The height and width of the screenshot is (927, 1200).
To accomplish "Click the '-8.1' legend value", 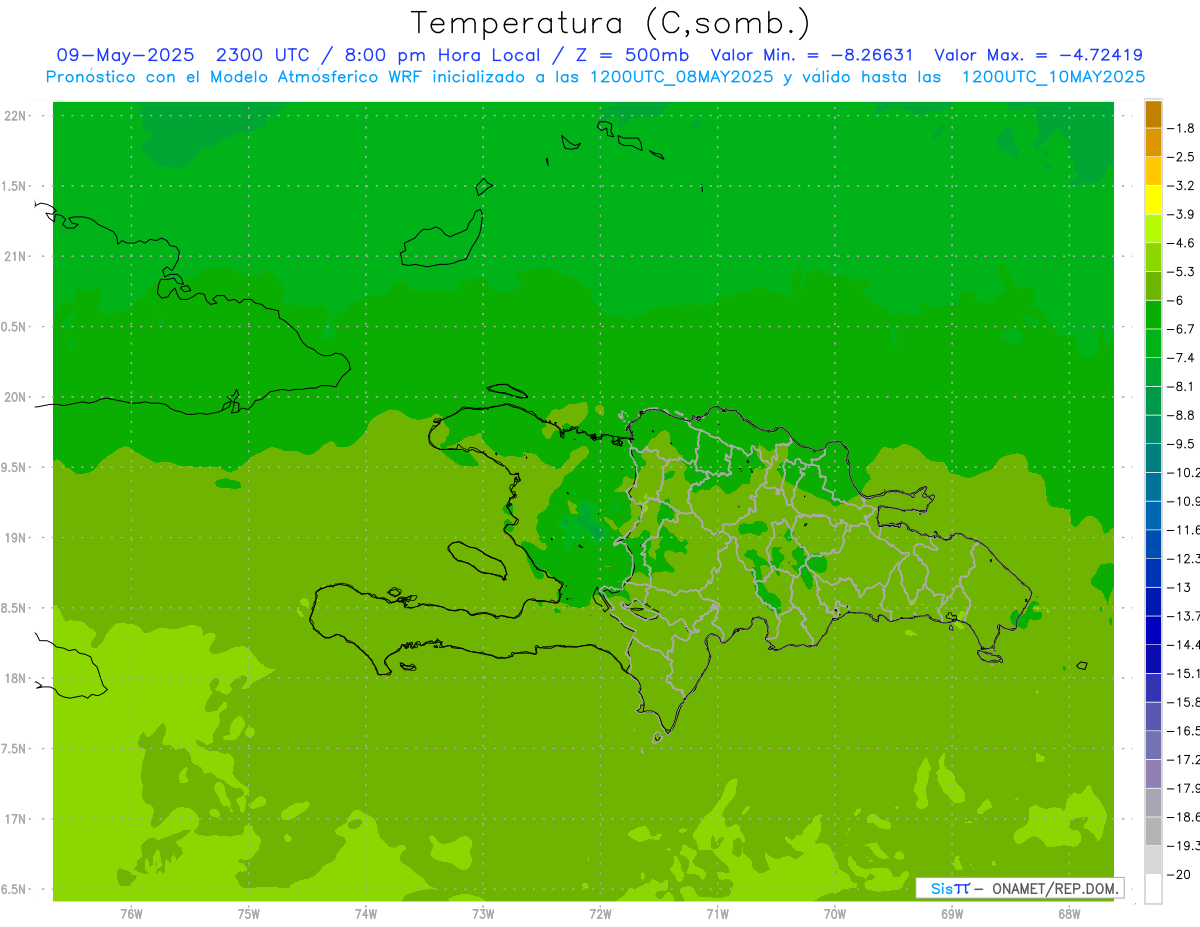I will (1181, 387).
